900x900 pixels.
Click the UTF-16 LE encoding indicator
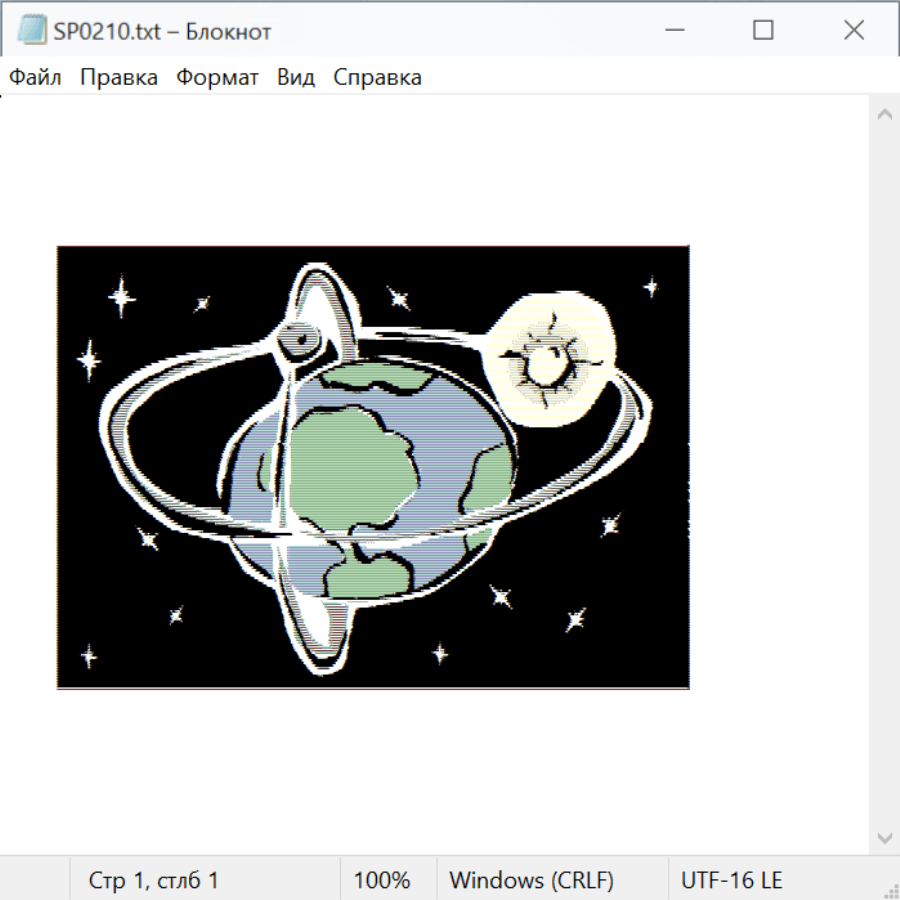731,880
